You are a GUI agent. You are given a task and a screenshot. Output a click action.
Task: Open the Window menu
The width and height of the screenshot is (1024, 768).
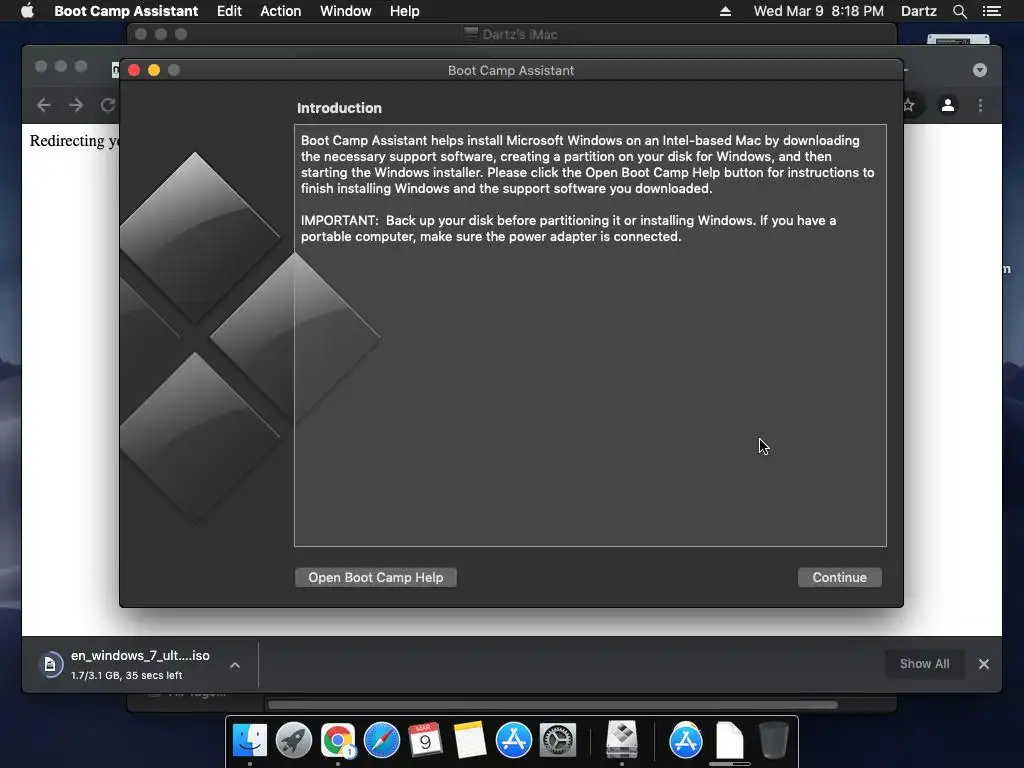pos(345,11)
